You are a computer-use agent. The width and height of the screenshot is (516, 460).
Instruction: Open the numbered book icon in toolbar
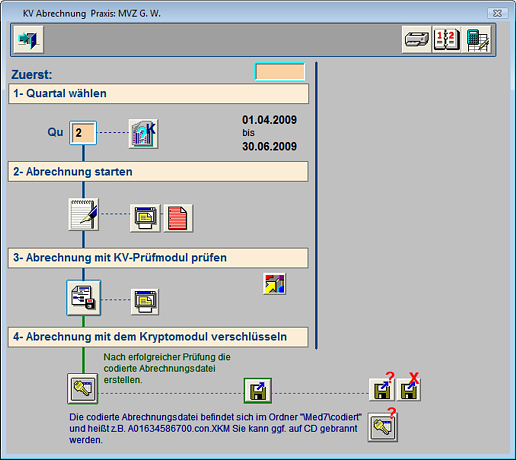pos(446,40)
